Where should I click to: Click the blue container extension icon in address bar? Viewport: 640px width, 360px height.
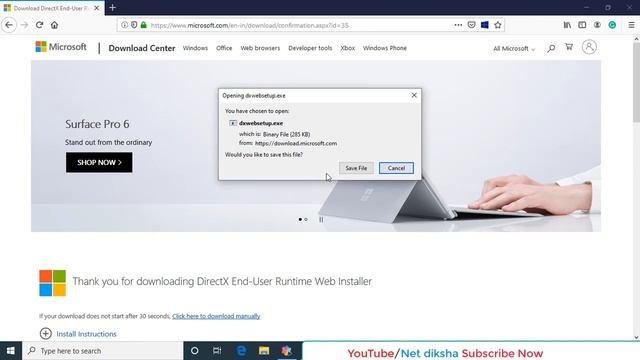(x=484, y=25)
